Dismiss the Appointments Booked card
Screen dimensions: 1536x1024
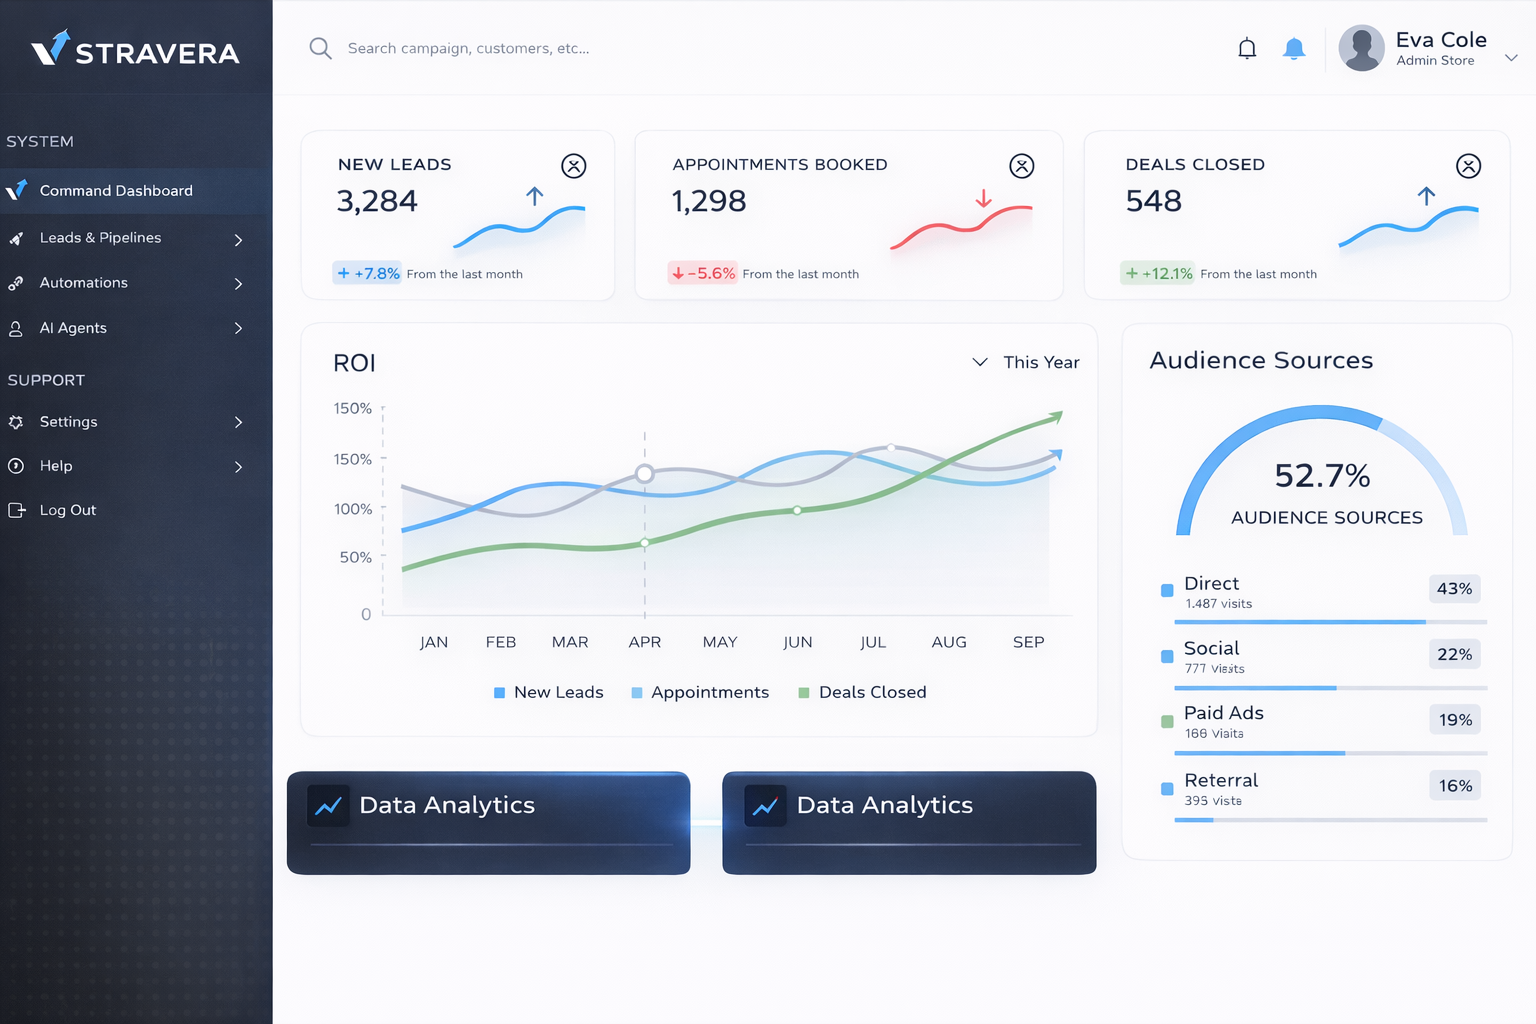coord(1022,166)
